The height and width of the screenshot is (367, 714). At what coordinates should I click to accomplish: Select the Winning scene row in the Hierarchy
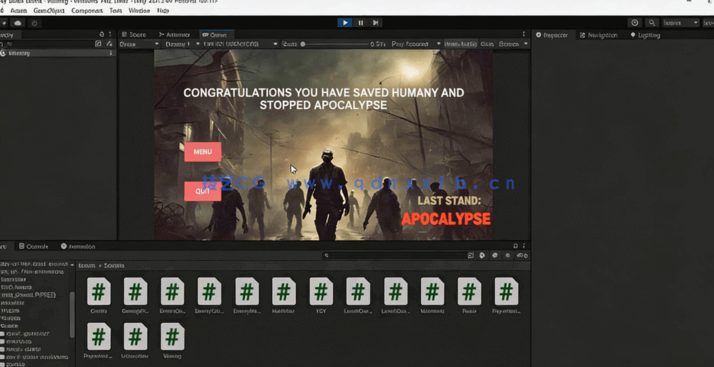click(x=57, y=53)
